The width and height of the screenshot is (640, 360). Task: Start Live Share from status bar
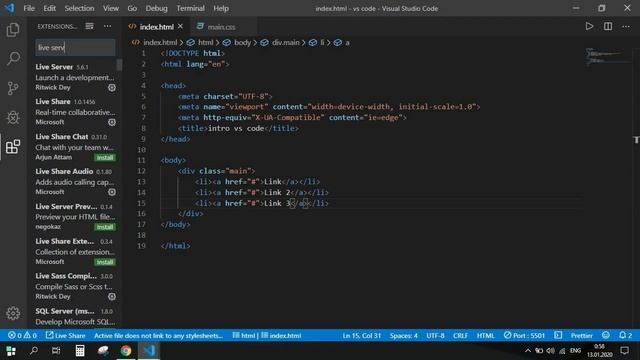click(65, 336)
